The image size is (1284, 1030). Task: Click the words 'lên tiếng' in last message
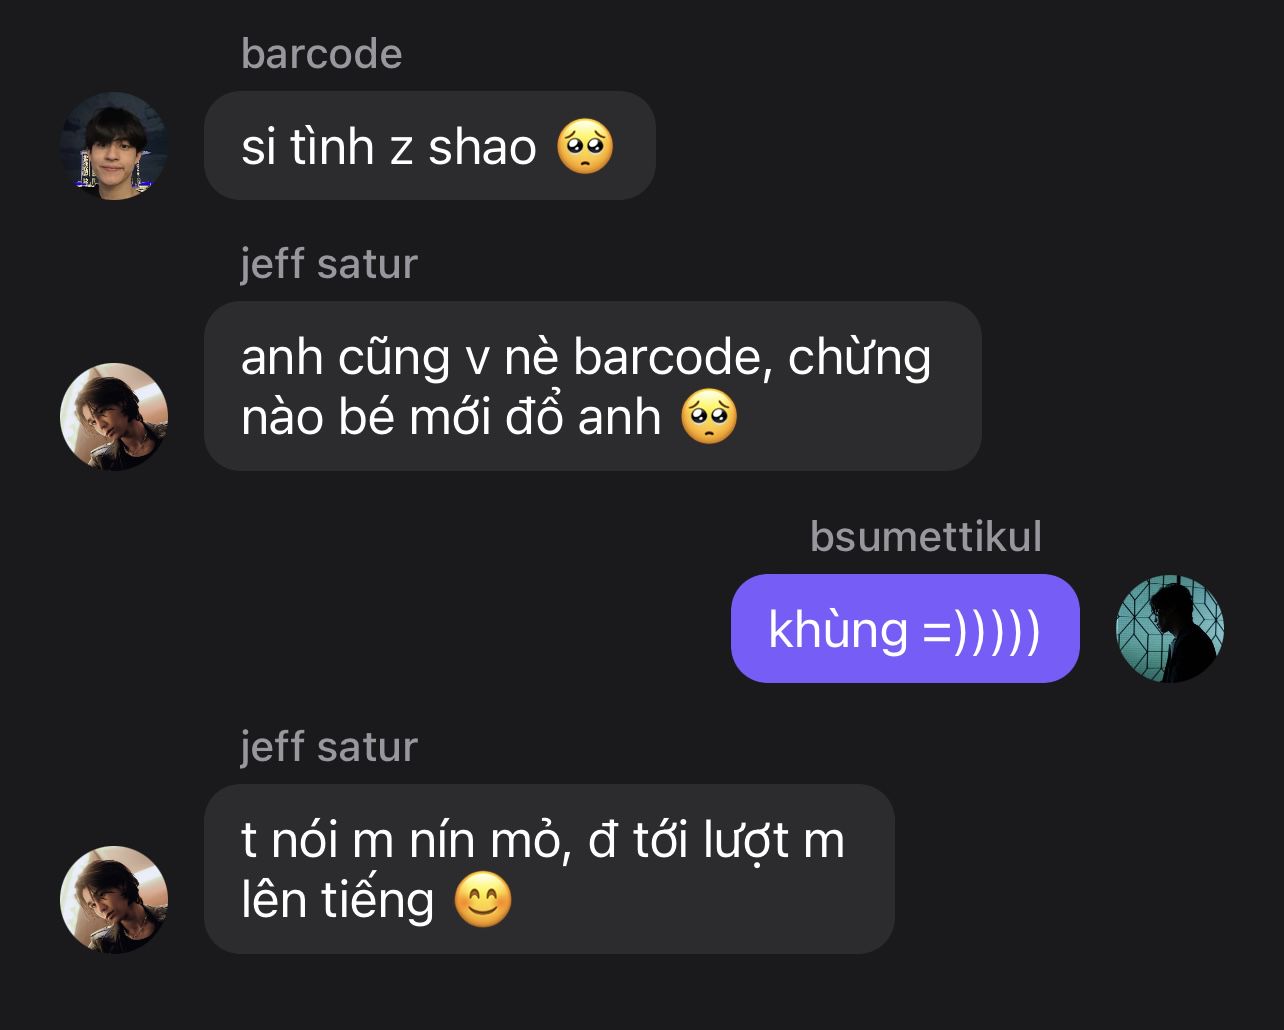pos(338,900)
